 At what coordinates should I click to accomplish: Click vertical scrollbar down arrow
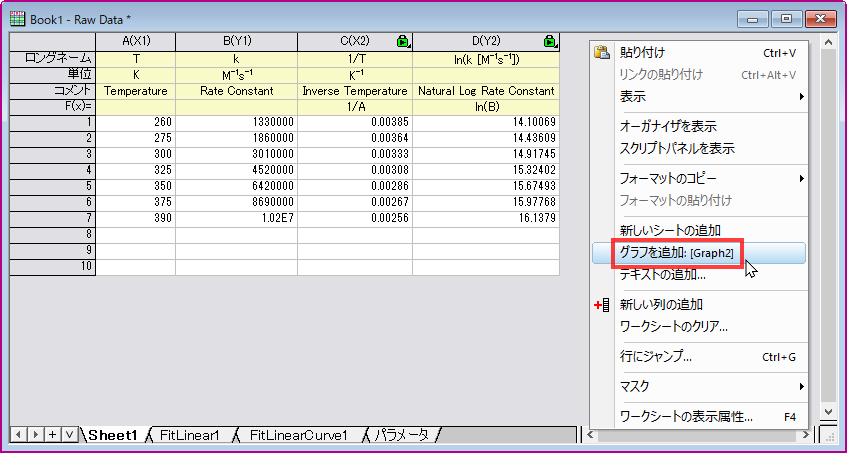[828, 413]
